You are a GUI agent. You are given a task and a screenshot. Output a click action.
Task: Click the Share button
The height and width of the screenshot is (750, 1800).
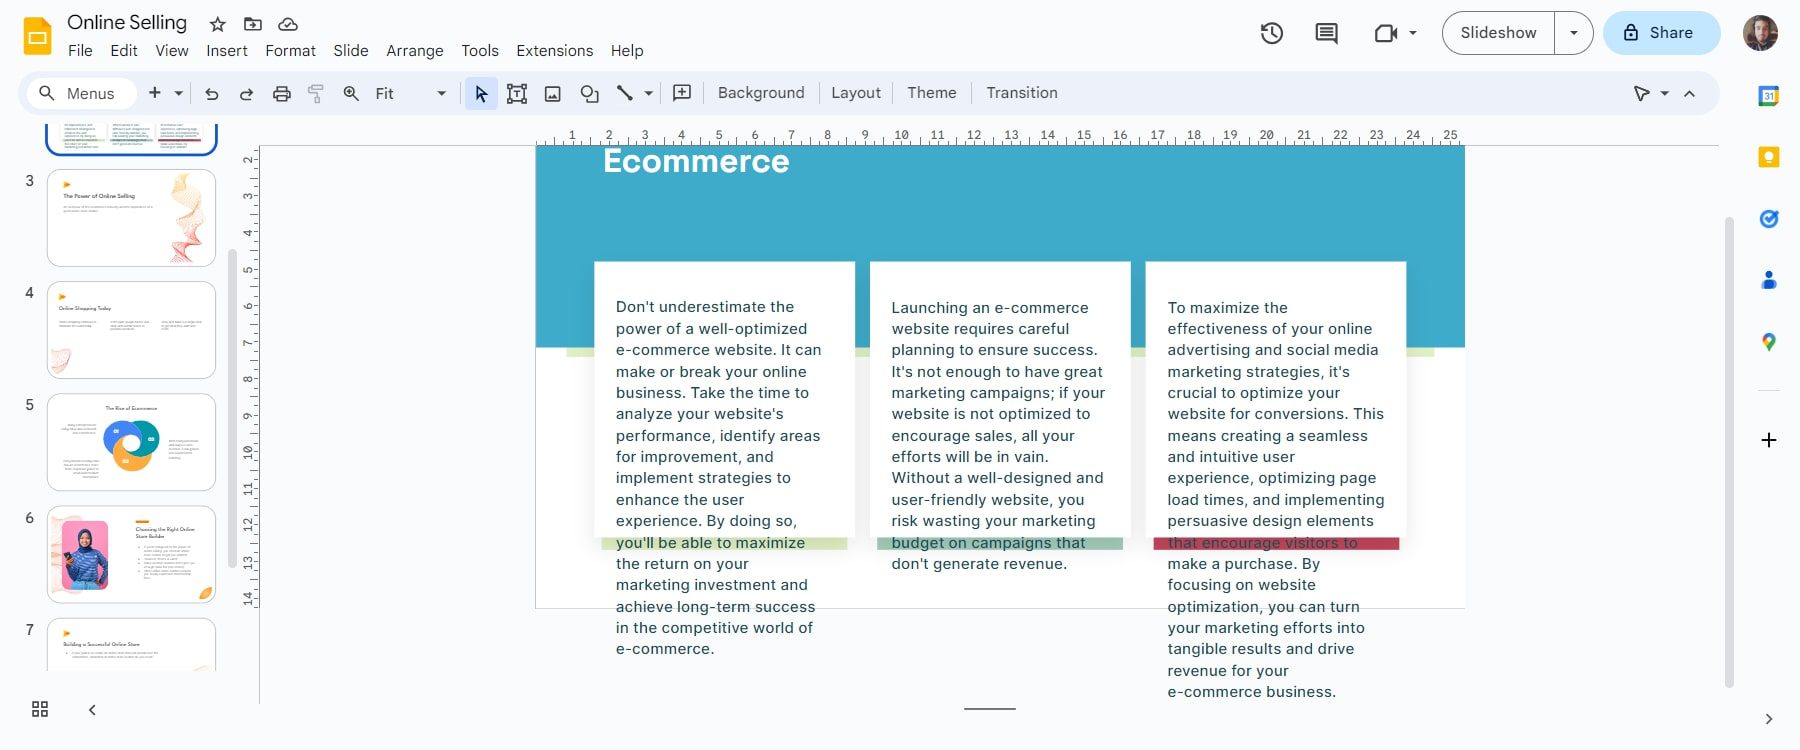(x=1660, y=33)
